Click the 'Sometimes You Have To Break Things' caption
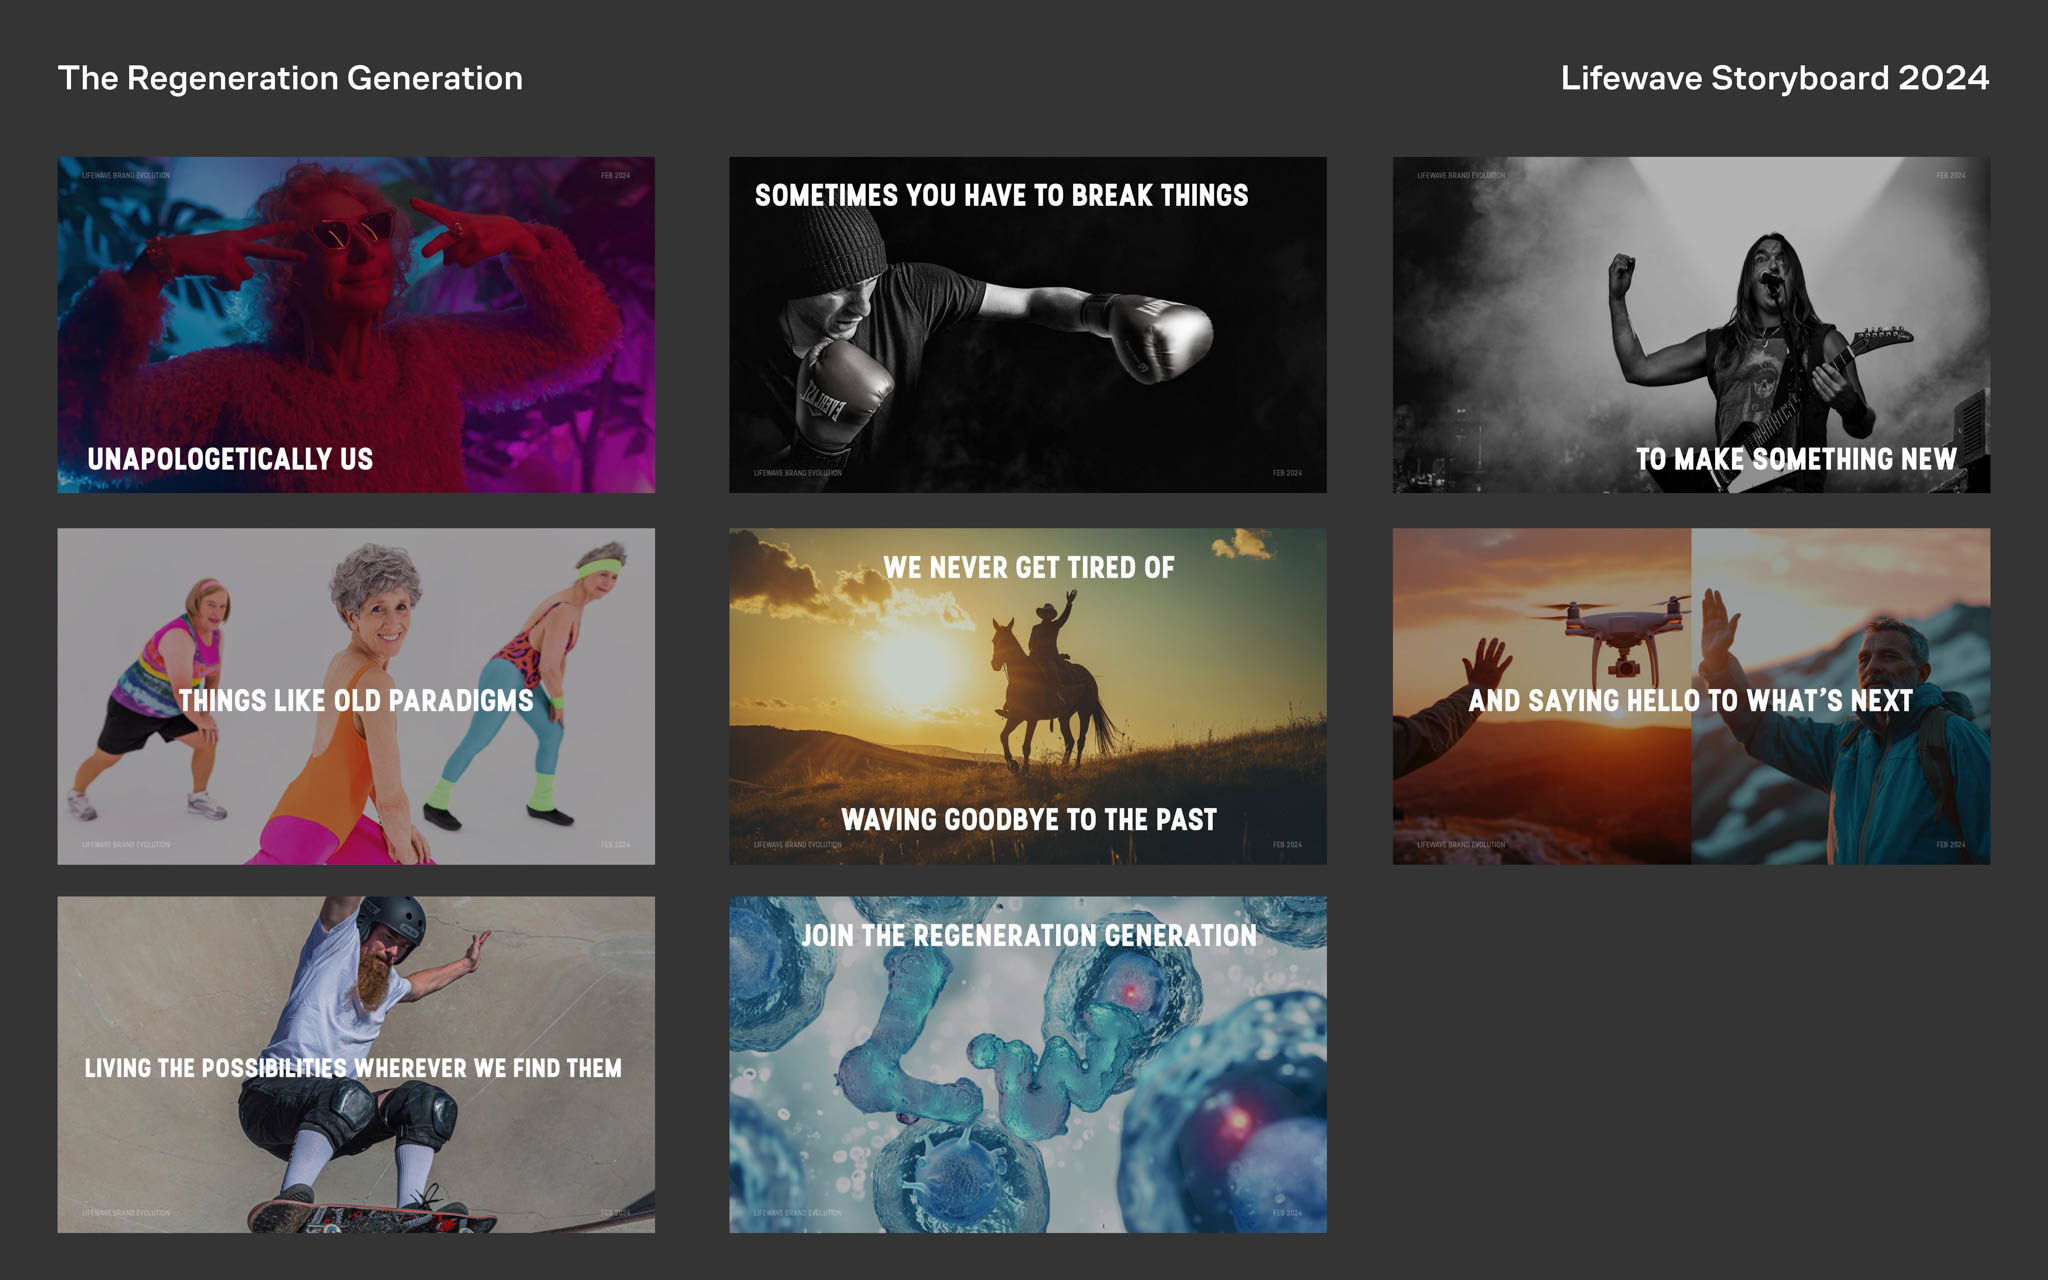 pos(1001,195)
